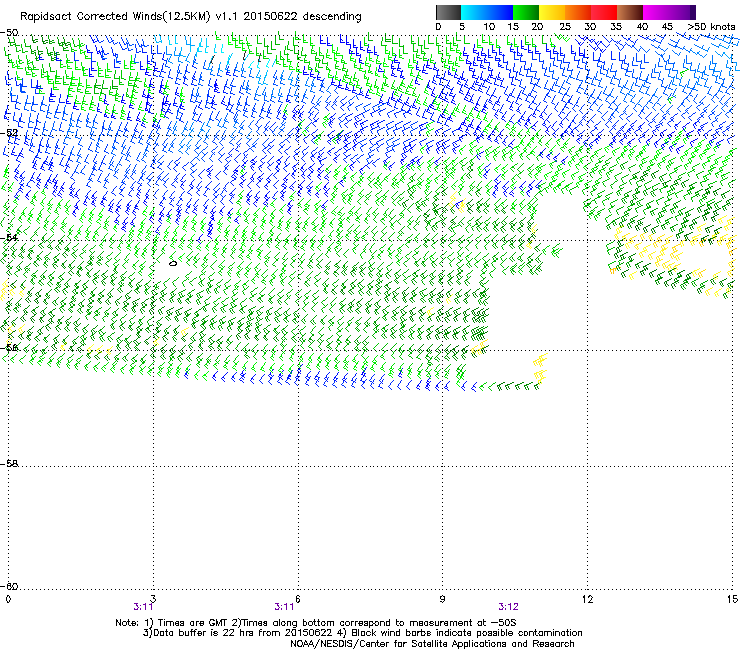The width and height of the screenshot is (740, 650).
Task: Click the gray 0-5 knots color swatch
Action: 448,12
